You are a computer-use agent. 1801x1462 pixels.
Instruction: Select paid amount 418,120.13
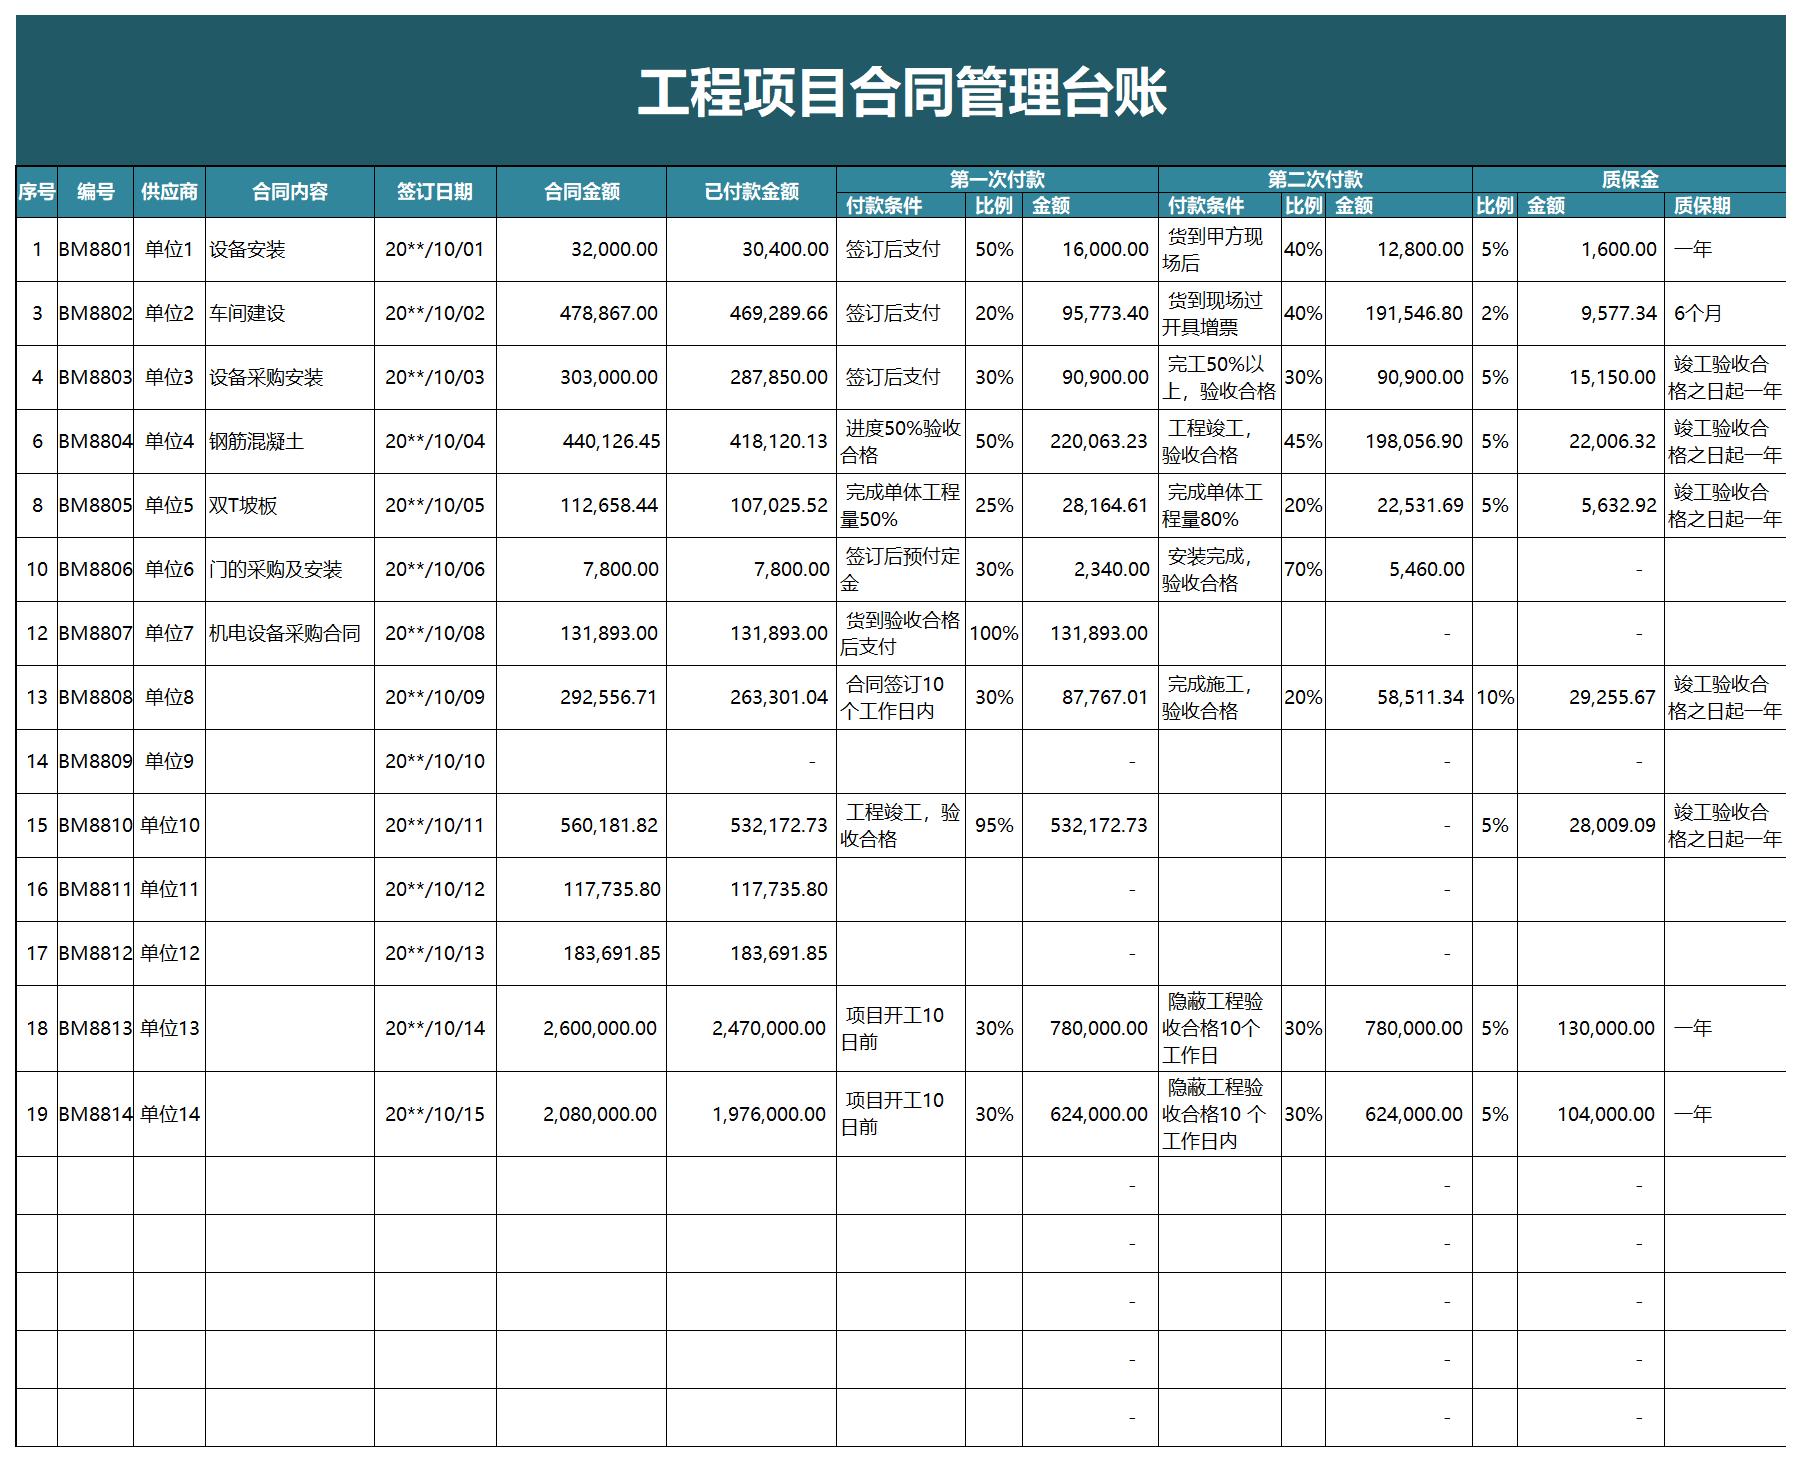point(752,441)
